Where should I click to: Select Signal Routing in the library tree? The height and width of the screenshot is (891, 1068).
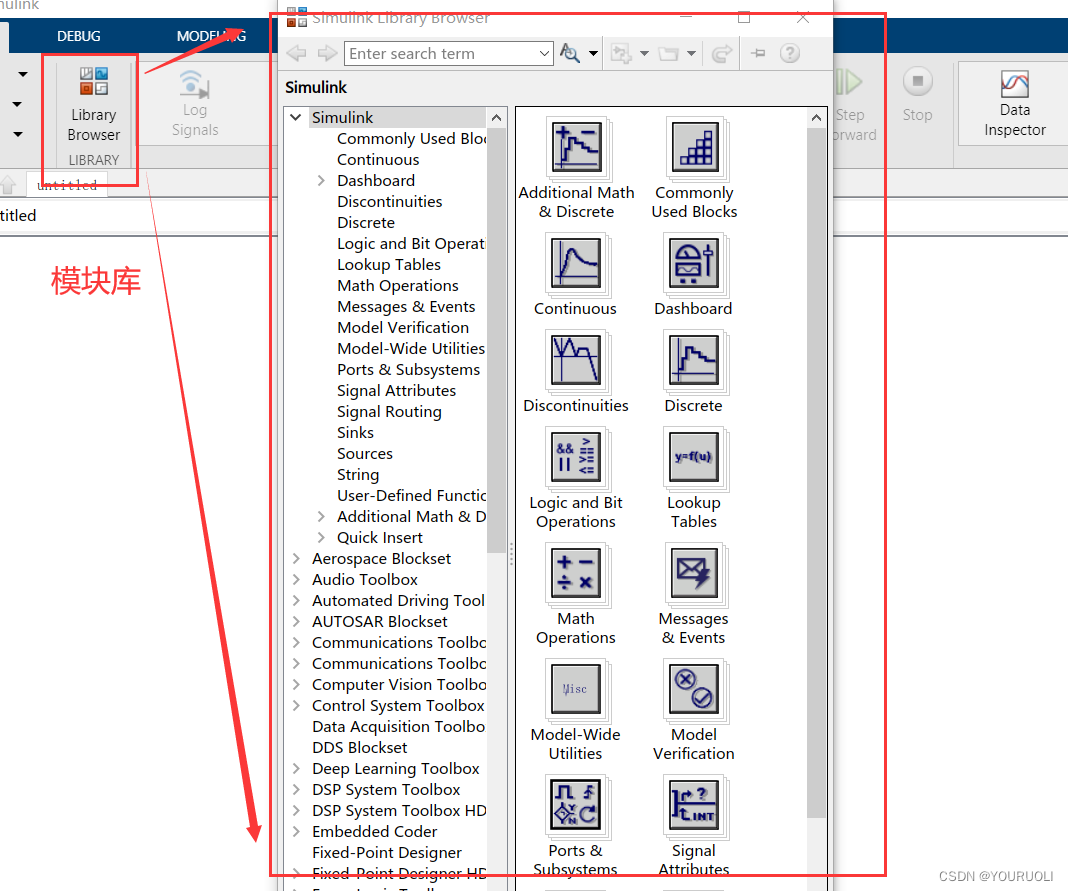[x=389, y=411]
